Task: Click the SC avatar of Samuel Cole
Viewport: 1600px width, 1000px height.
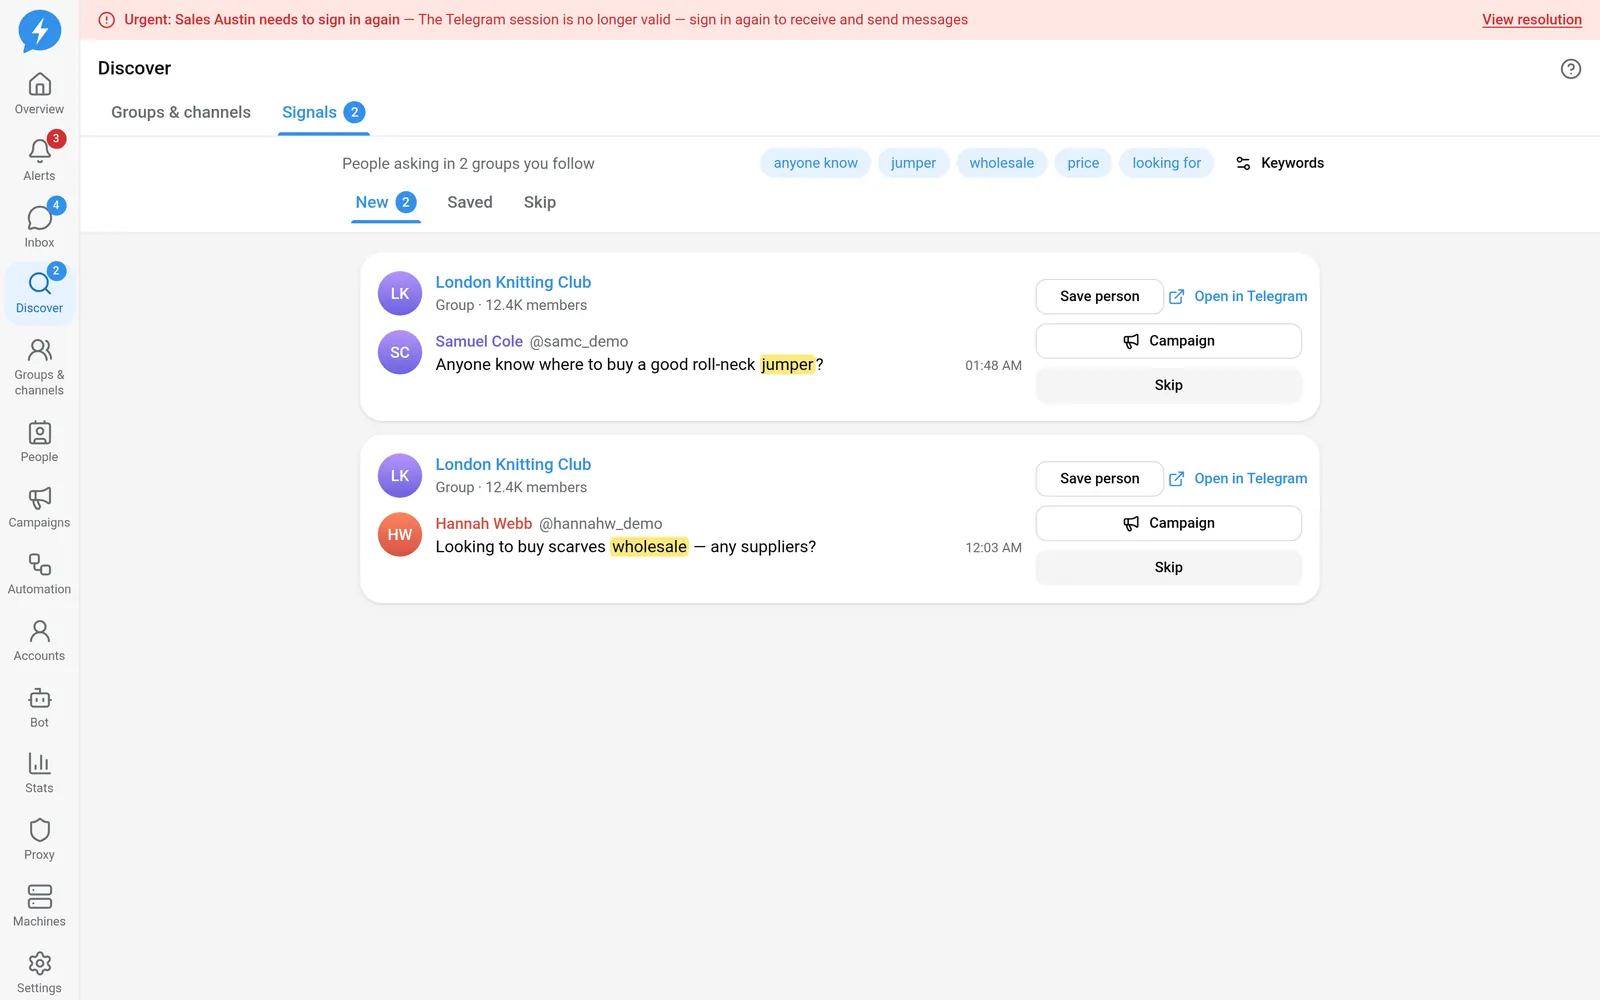Action: click(400, 352)
